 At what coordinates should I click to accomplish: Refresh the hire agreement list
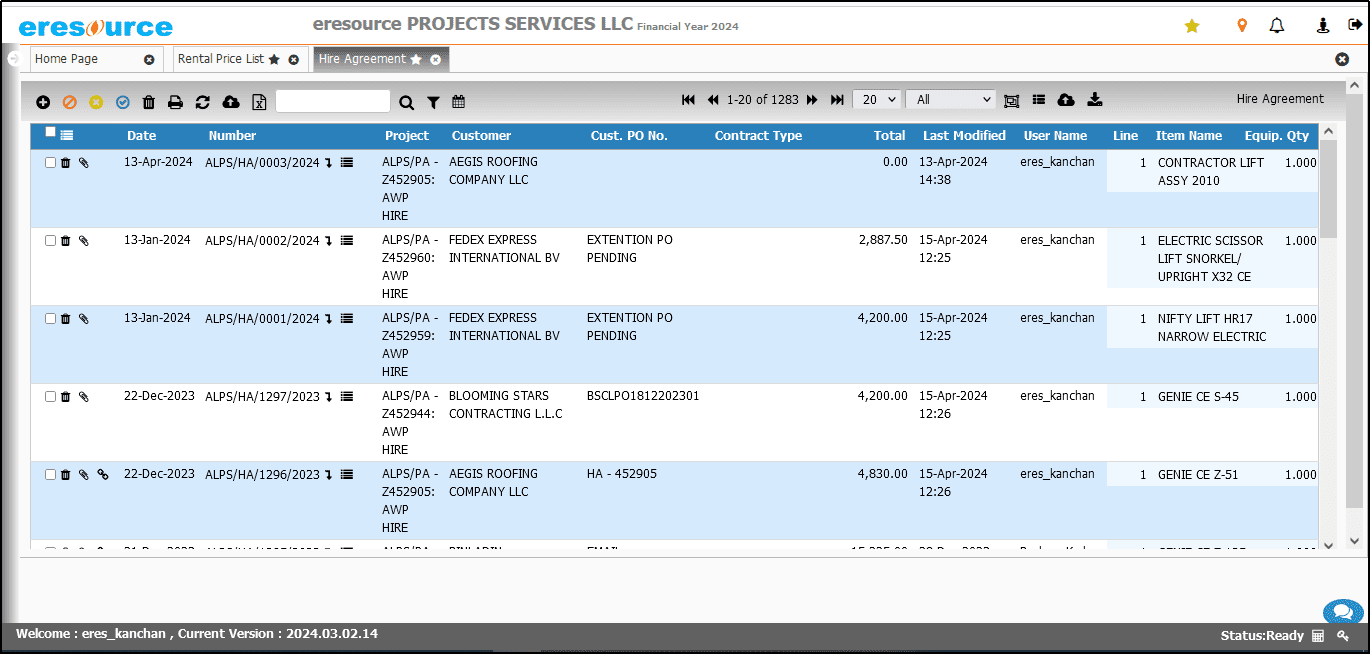(203, 102)
